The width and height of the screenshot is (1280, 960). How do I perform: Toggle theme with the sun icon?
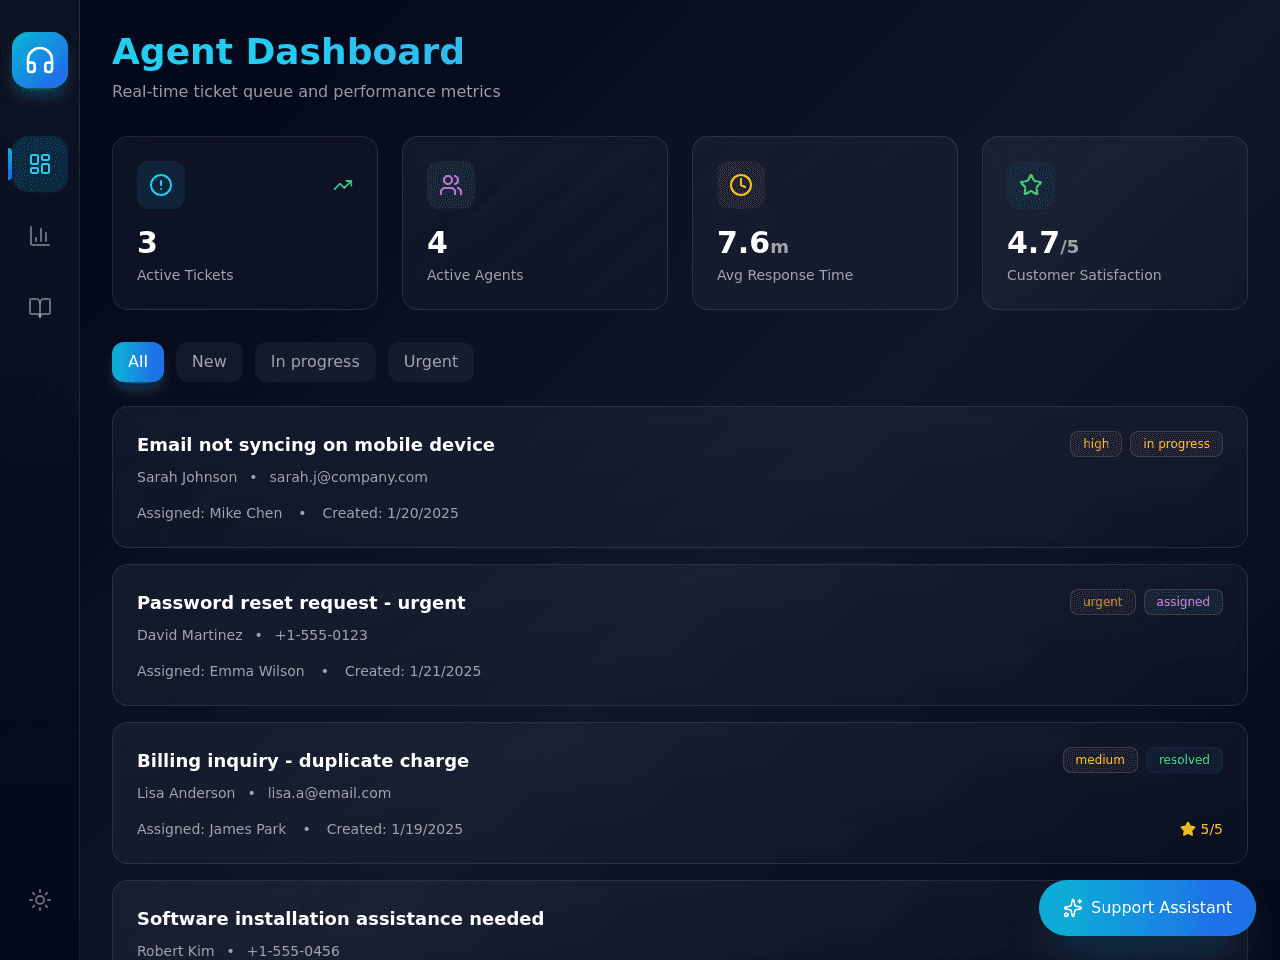point(40,900)
